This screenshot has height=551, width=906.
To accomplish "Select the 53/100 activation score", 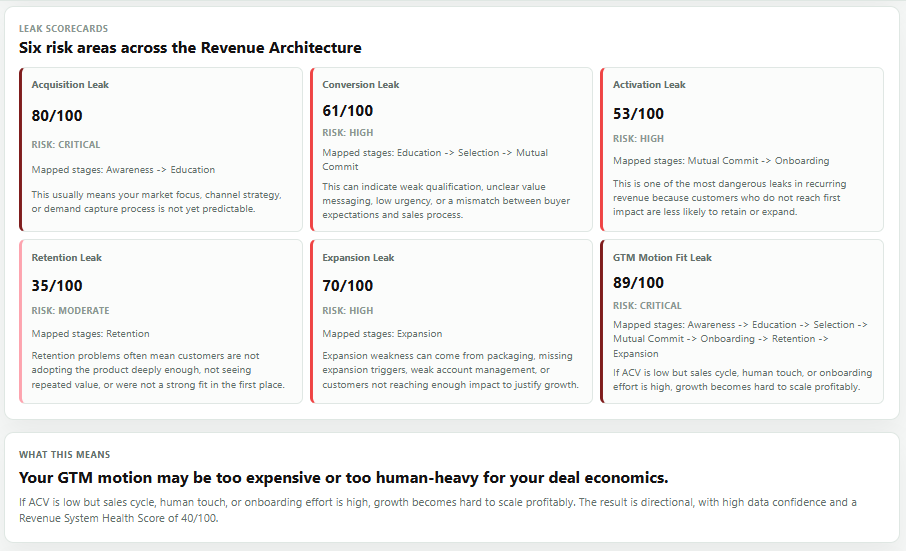I will click(x=638, y=114).
